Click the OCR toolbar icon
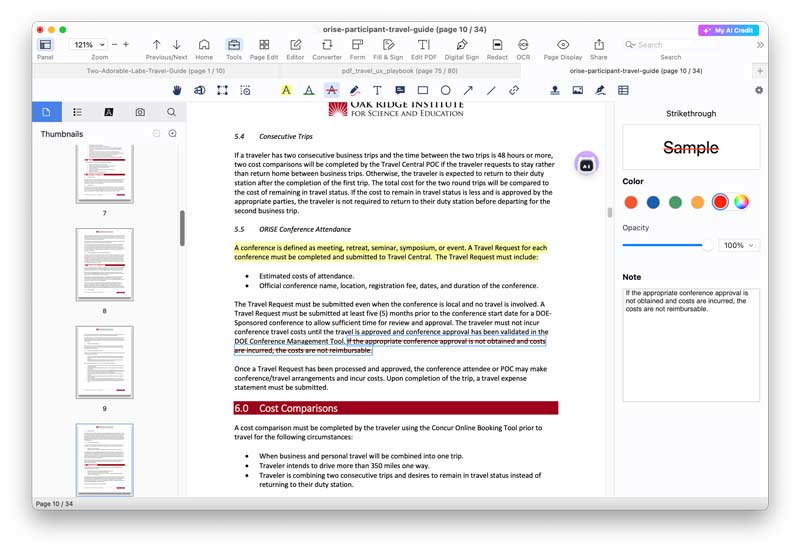Viewport: 800px width, 552px height. coord(523,45)
